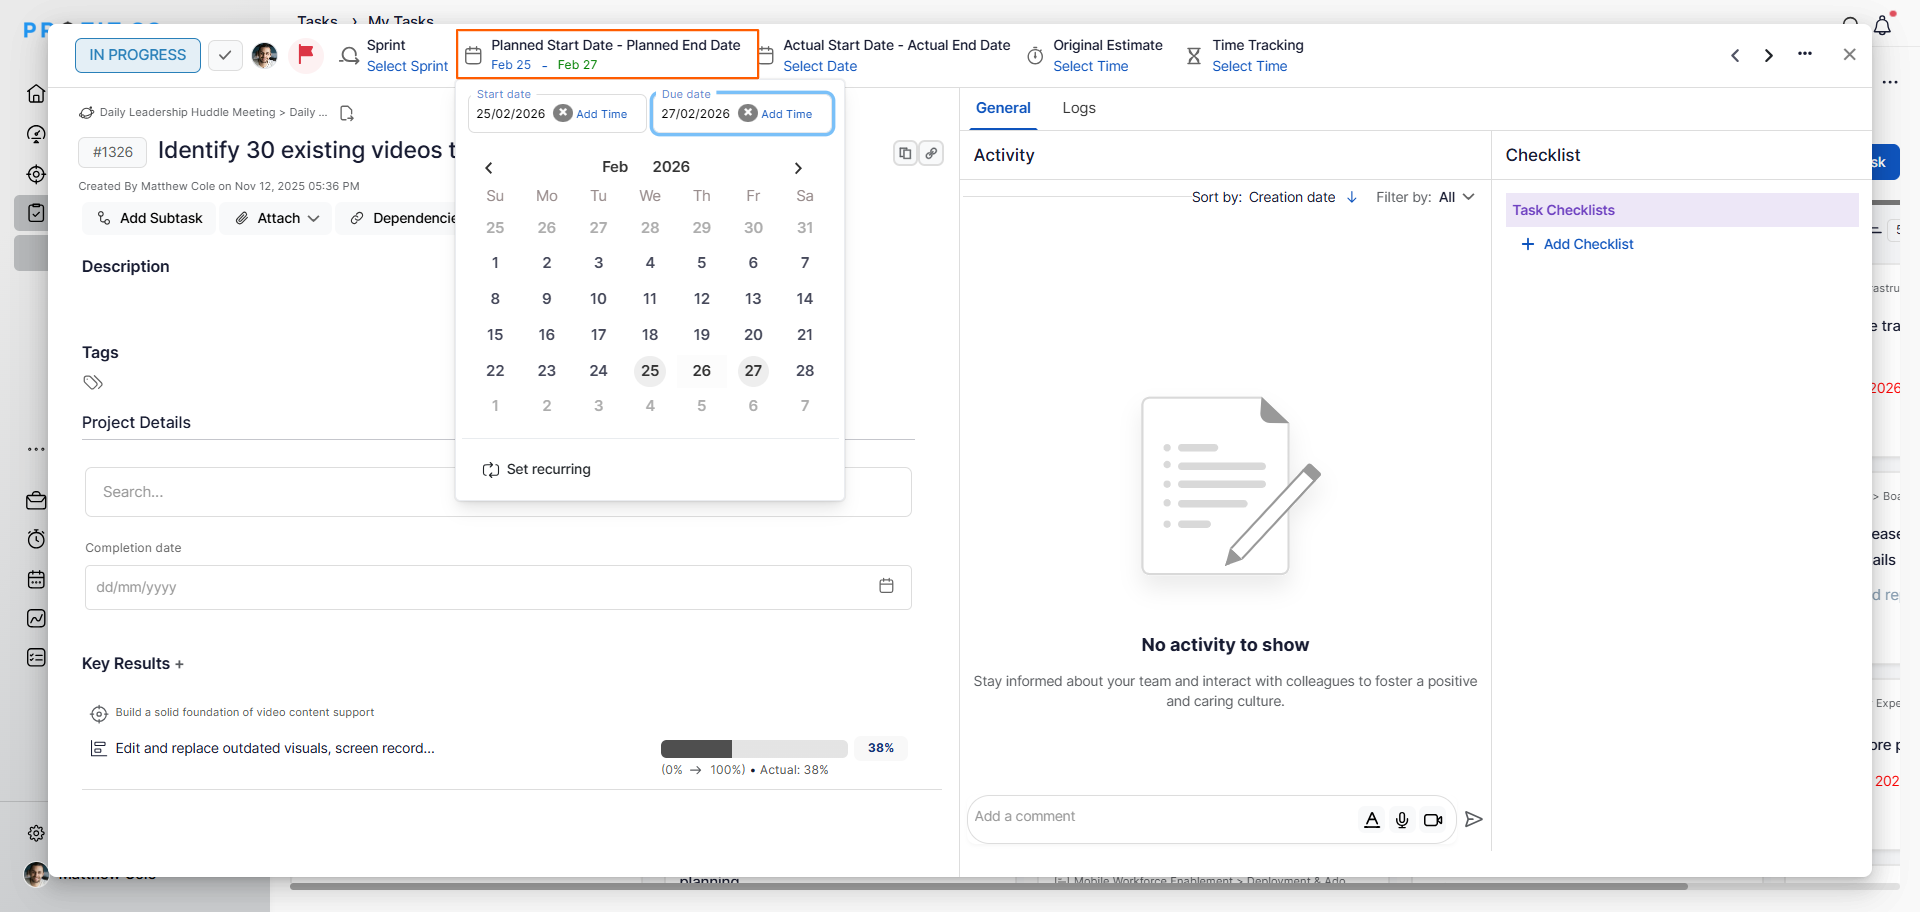The image size is (1920, 912).
Task: Open briefcase icon in left sidebar
Action: [x=36, y=500]
